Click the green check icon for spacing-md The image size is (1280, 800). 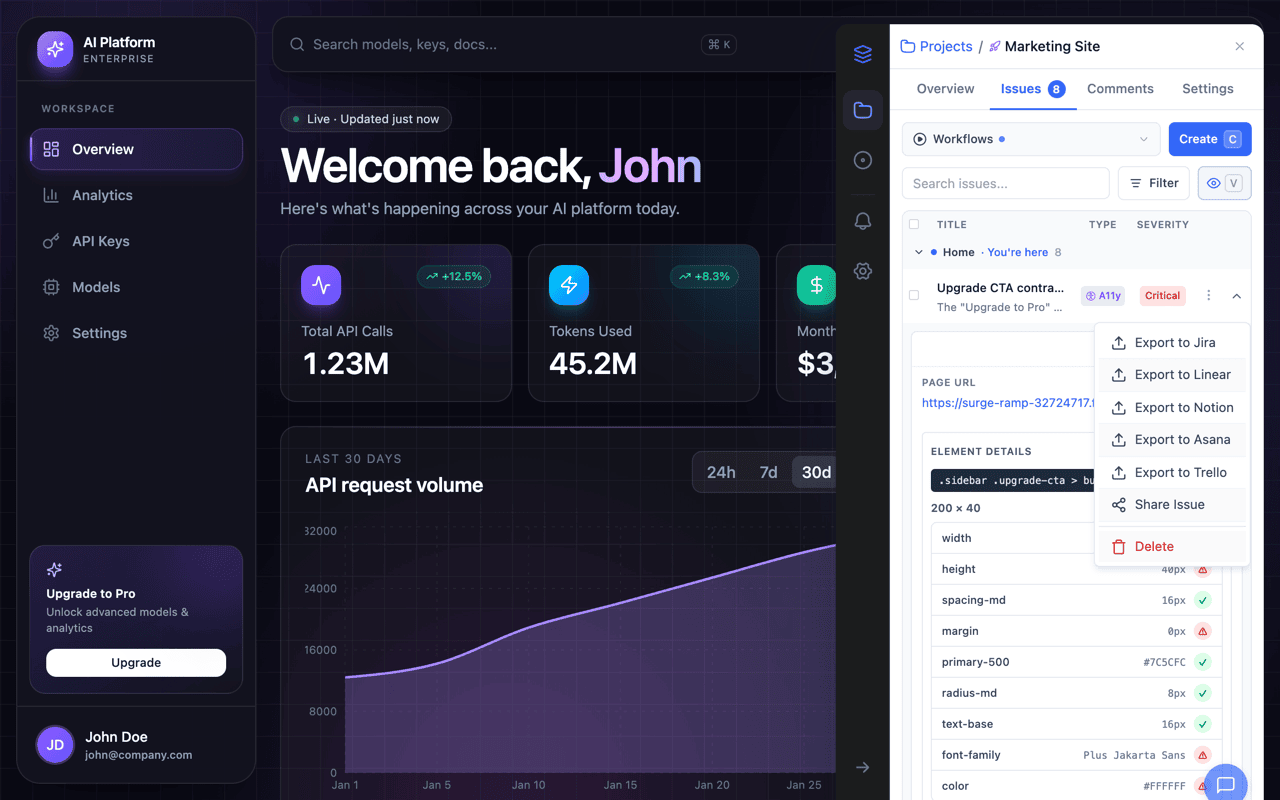(1203, 600)
